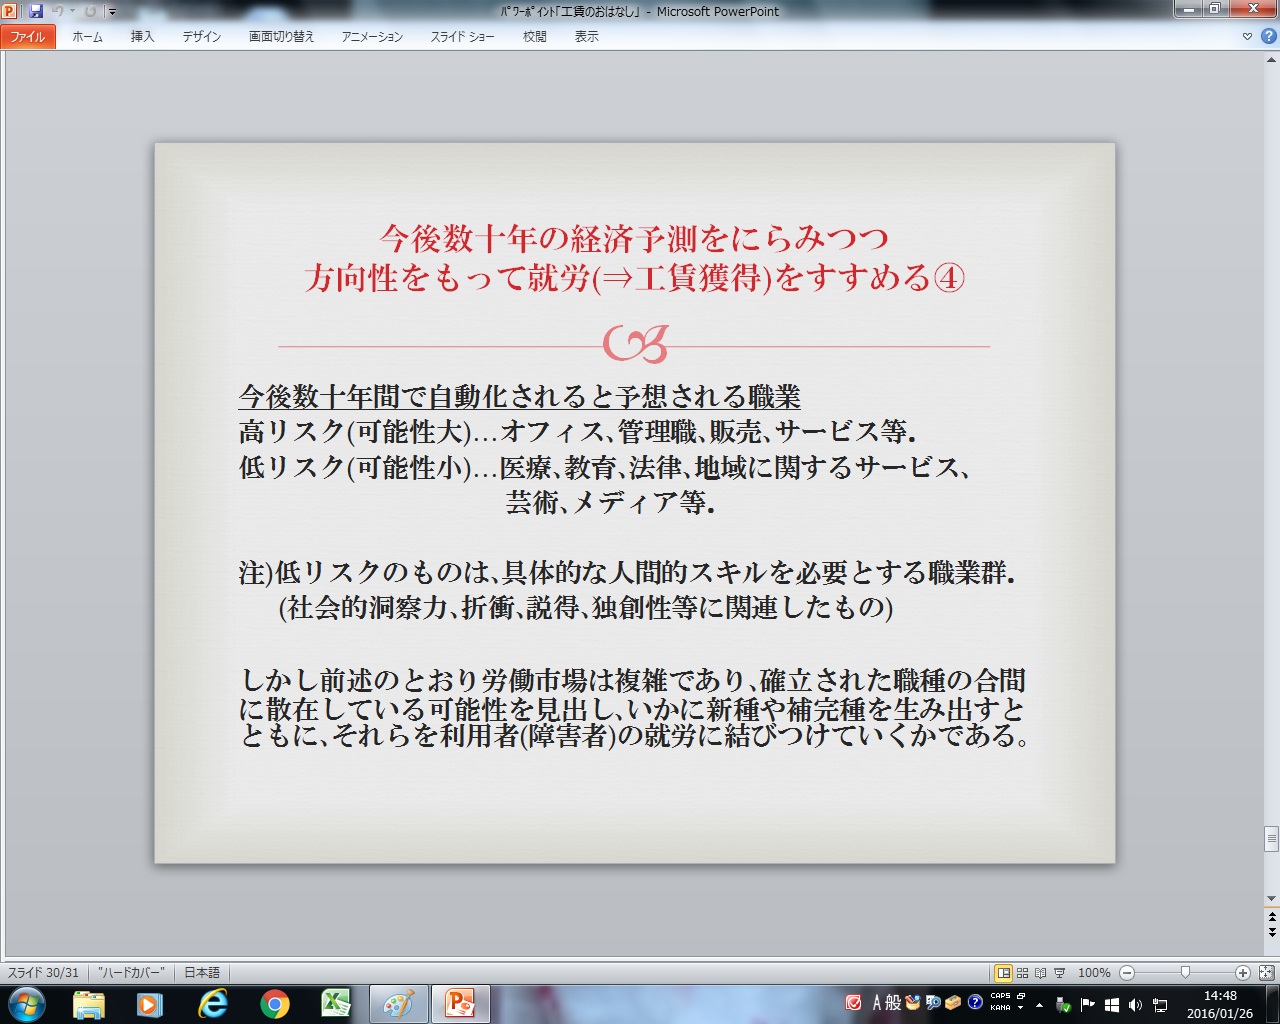The image size is (1280, 1024).
Task: Switch to Paint window in taskbar
Action: (398, 1003)
